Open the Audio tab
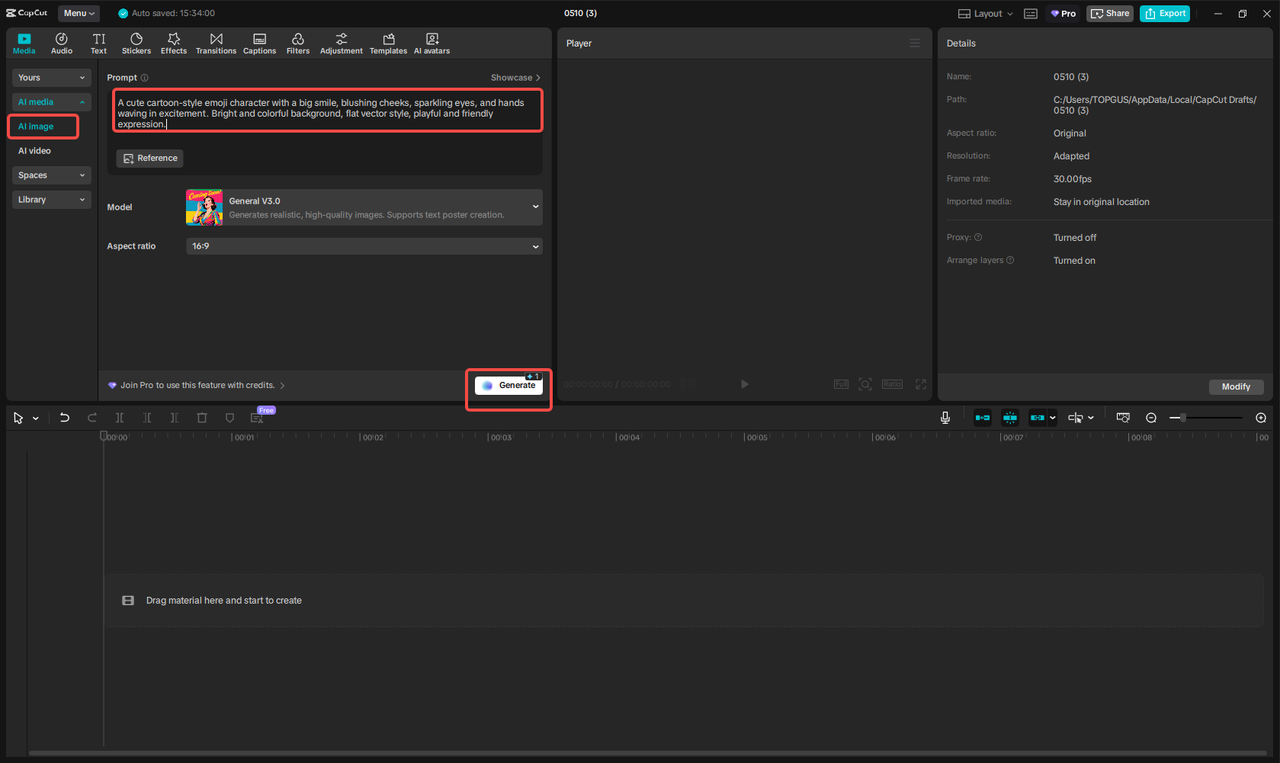 tap(62, 43)
